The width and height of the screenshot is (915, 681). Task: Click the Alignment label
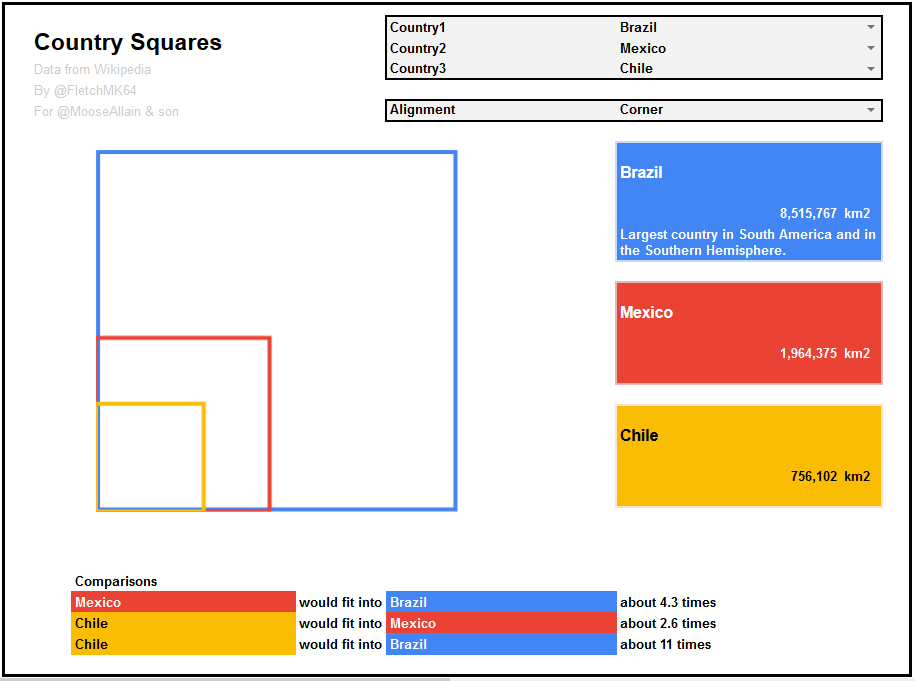coord(422,110)
